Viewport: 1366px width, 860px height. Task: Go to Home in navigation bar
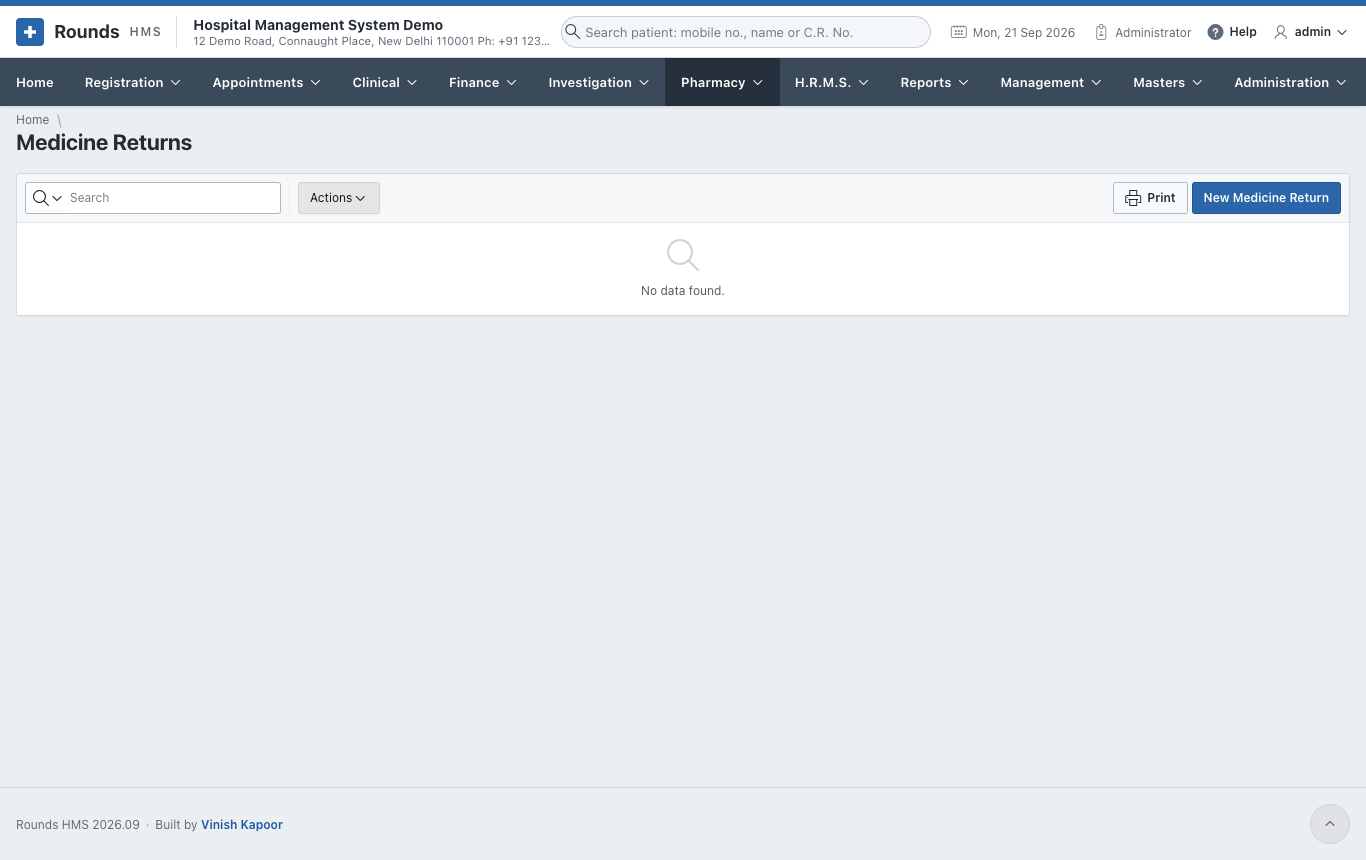tap(35, 82)
